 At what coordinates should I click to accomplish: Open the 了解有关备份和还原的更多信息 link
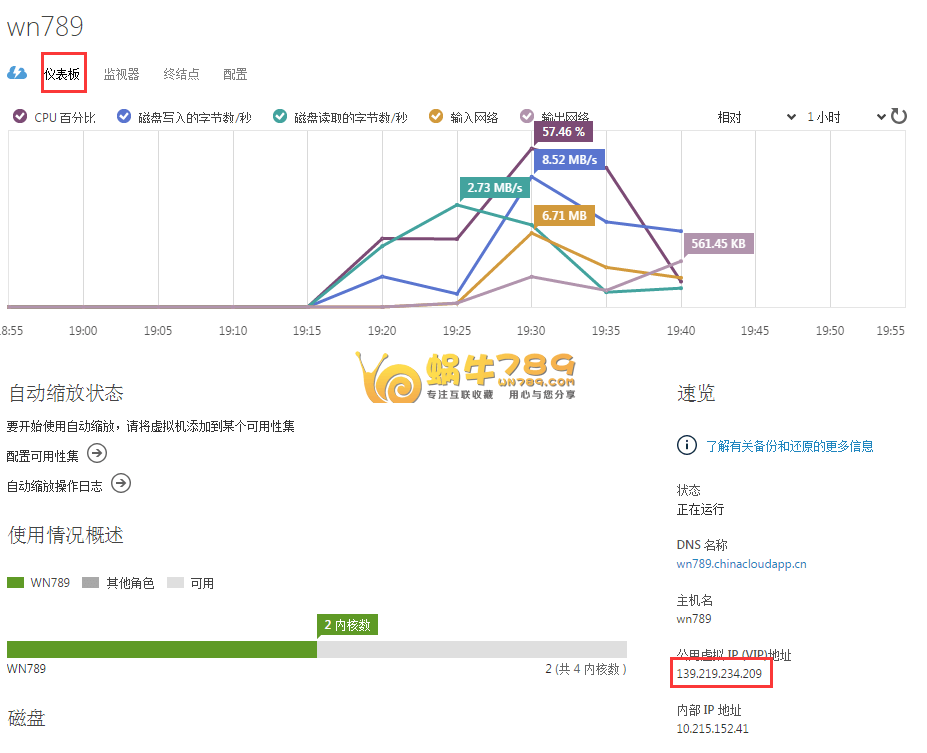coord(789,446)
